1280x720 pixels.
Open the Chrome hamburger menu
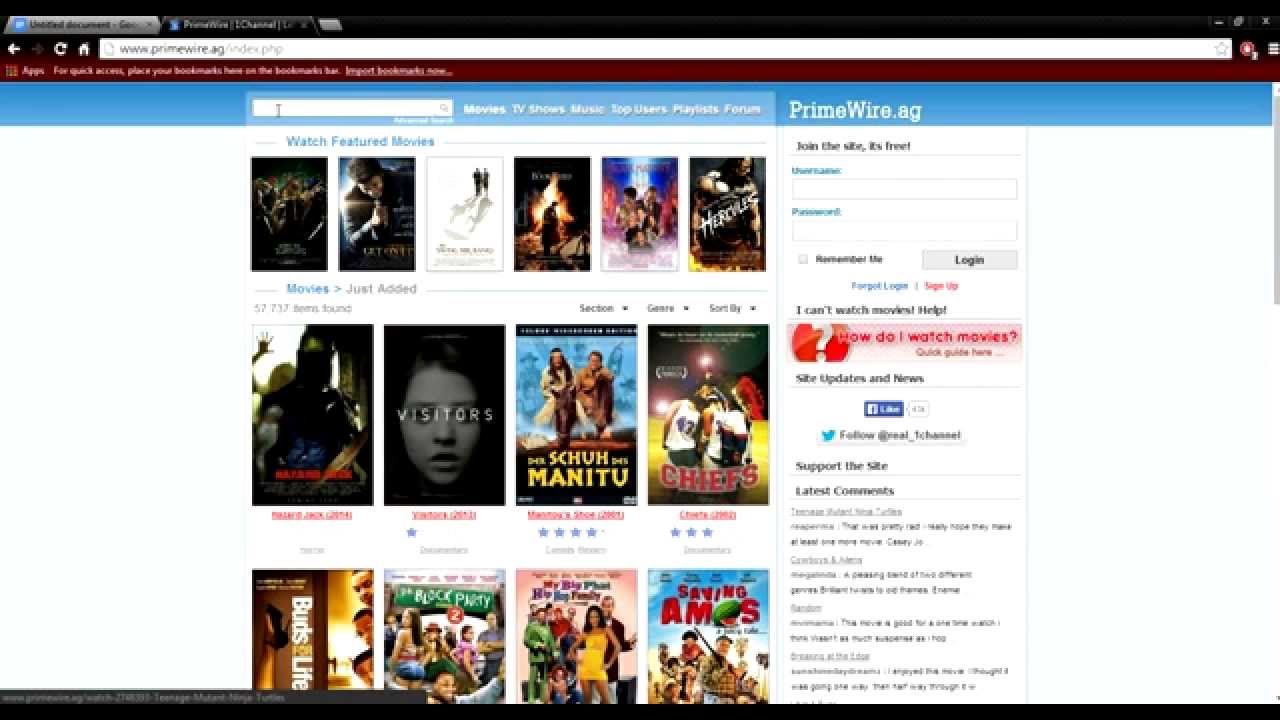[x=1273, y=49]
